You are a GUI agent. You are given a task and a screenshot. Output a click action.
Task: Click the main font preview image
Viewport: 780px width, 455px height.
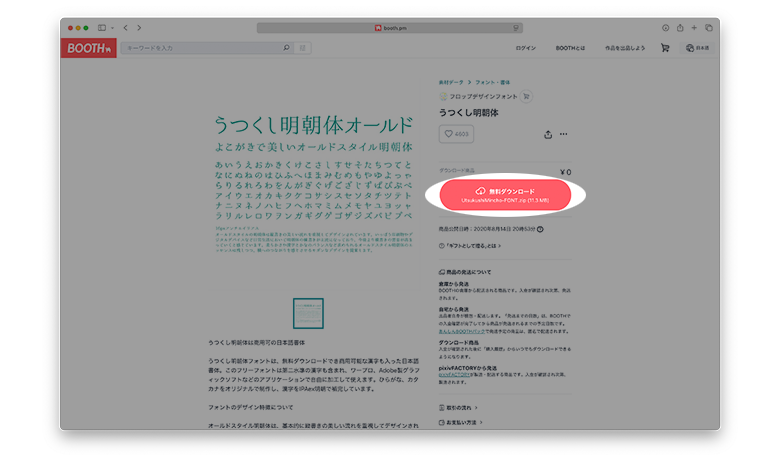click(x=313, y=184)
